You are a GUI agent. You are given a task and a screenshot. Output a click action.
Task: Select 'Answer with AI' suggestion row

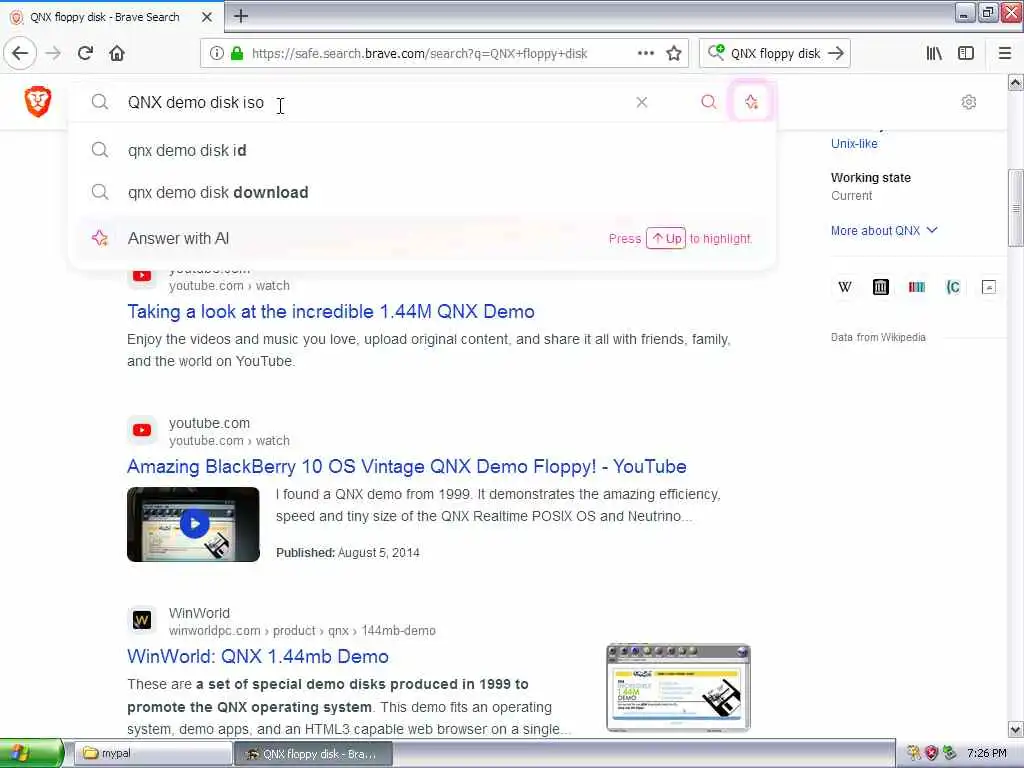(422, 238)
